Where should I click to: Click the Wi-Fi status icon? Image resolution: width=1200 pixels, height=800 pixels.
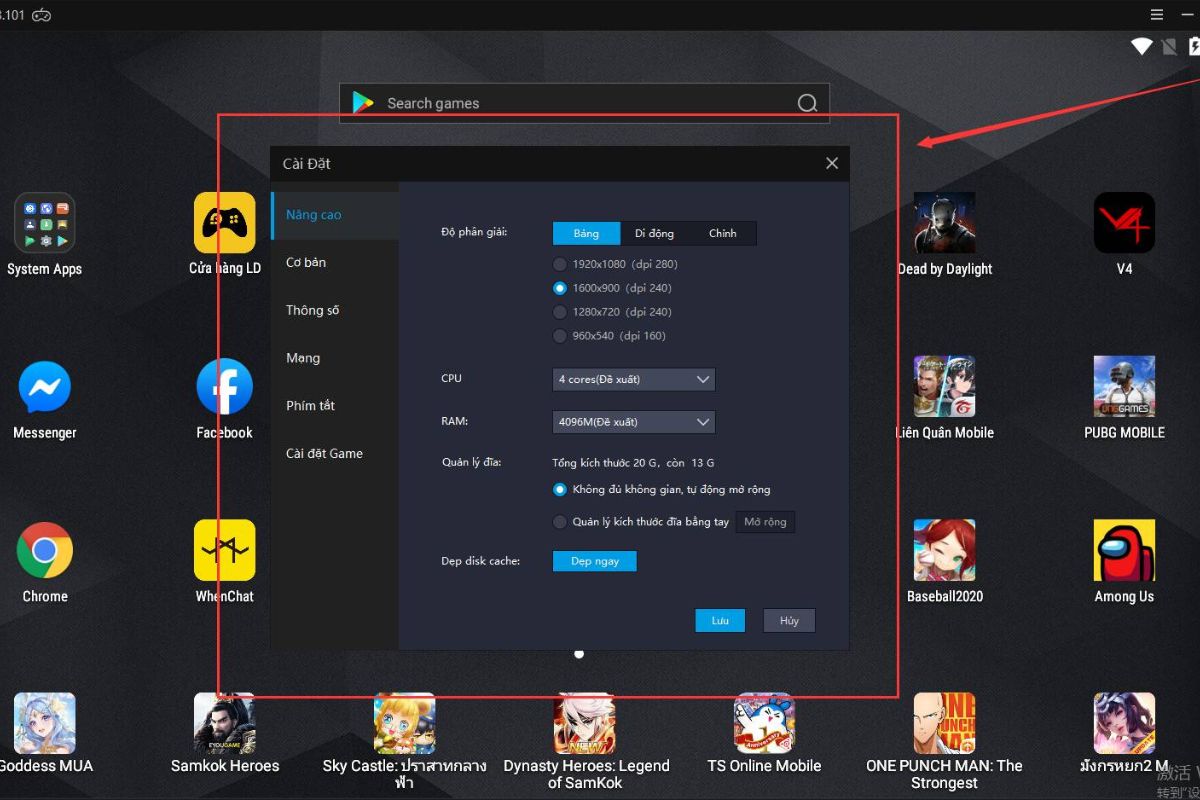point(1141,46)
